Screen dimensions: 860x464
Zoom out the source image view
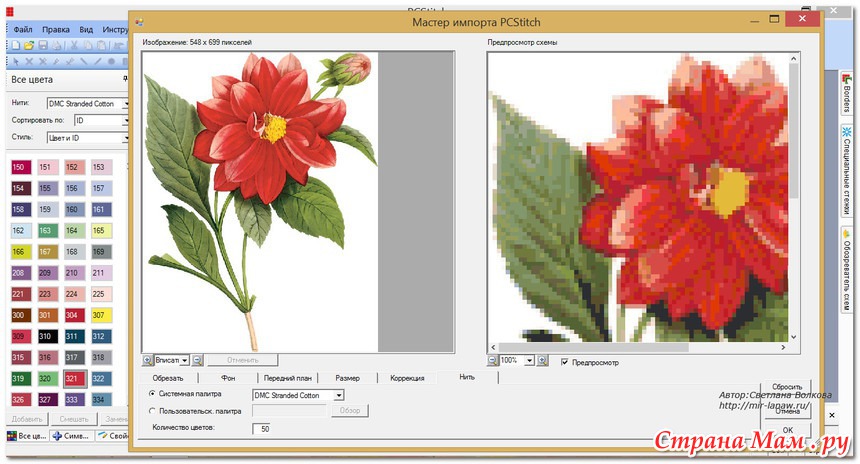[198, 360]
